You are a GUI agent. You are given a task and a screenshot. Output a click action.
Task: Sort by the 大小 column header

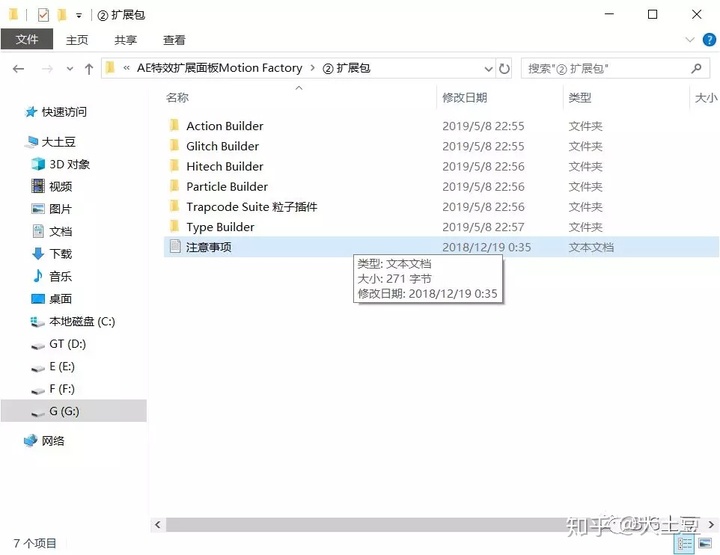click(706, 97)
